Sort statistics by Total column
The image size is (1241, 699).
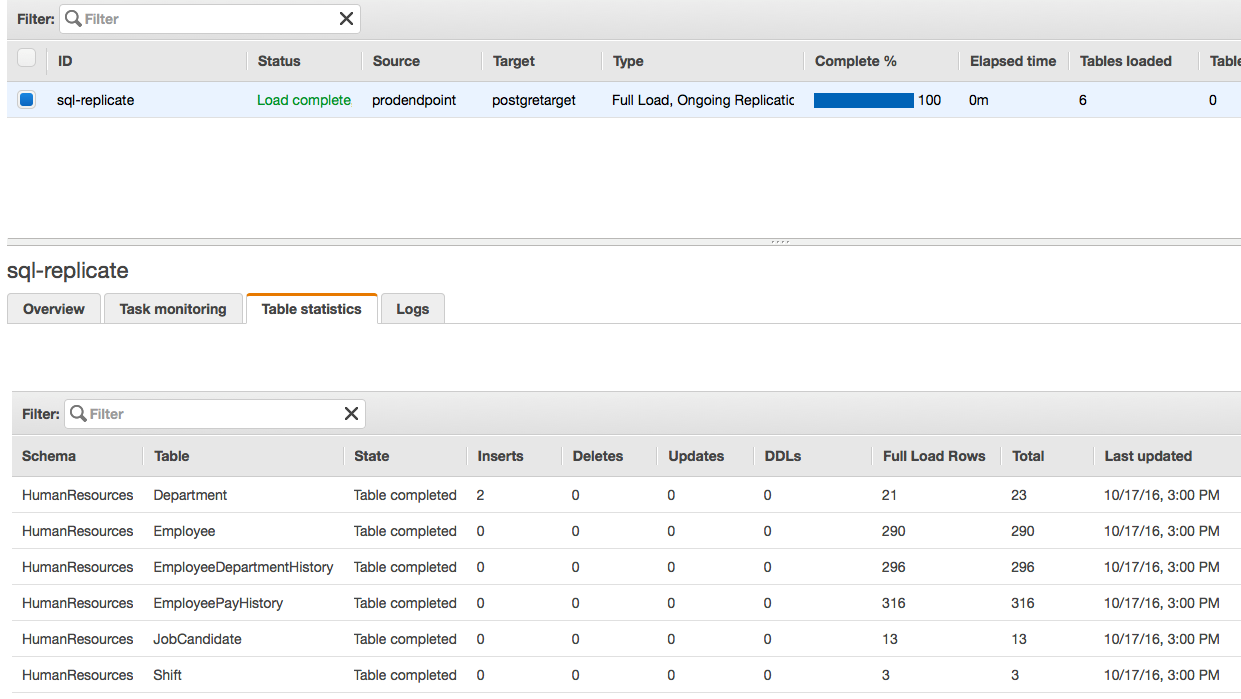[1028, 456]
